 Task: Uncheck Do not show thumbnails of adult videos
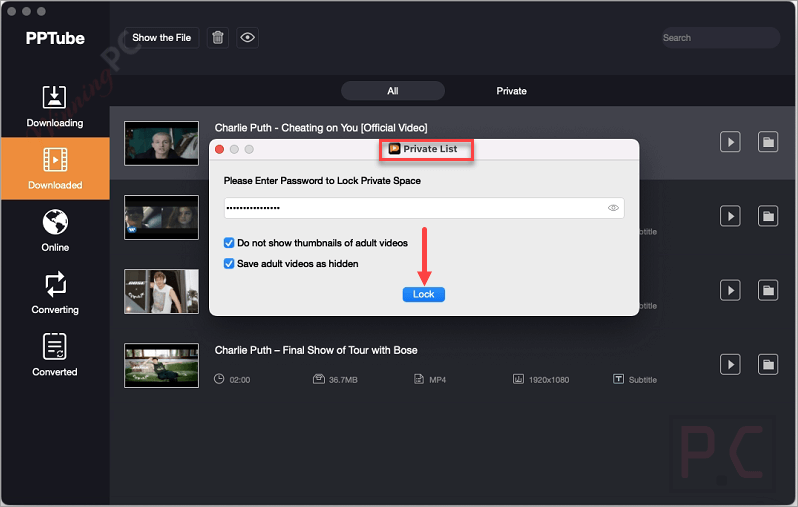click(229, 243)
